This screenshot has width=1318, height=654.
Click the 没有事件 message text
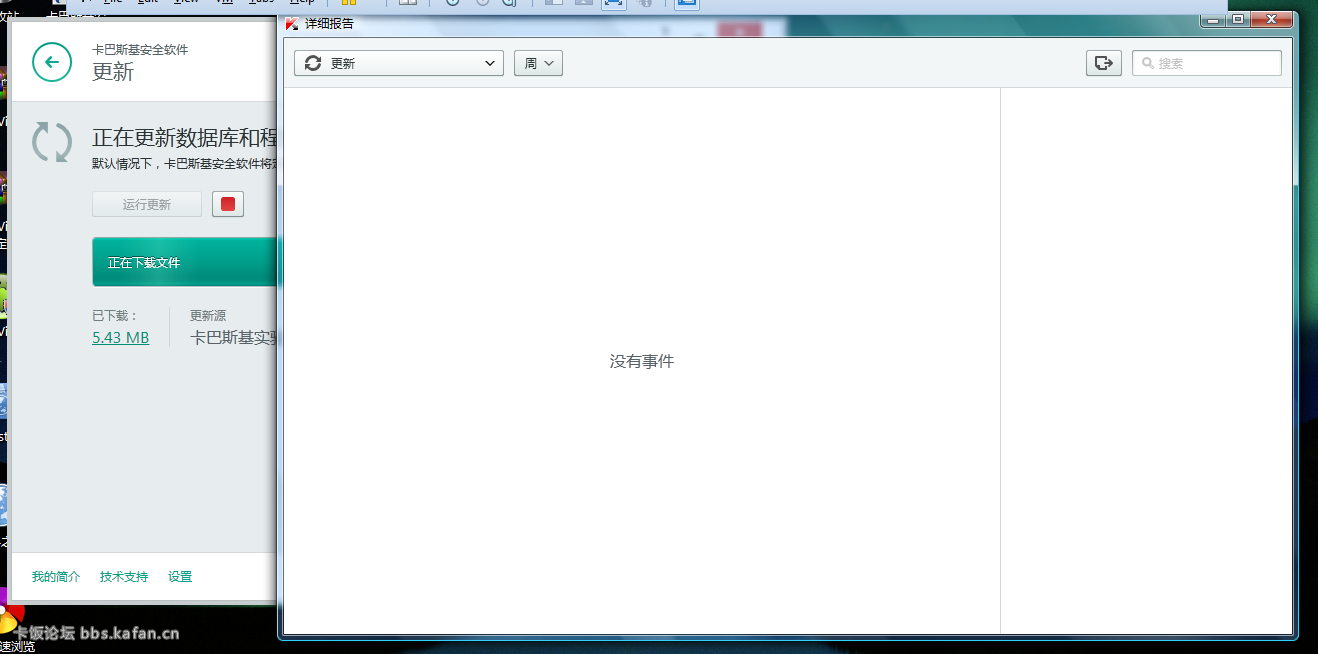[642, 361]
